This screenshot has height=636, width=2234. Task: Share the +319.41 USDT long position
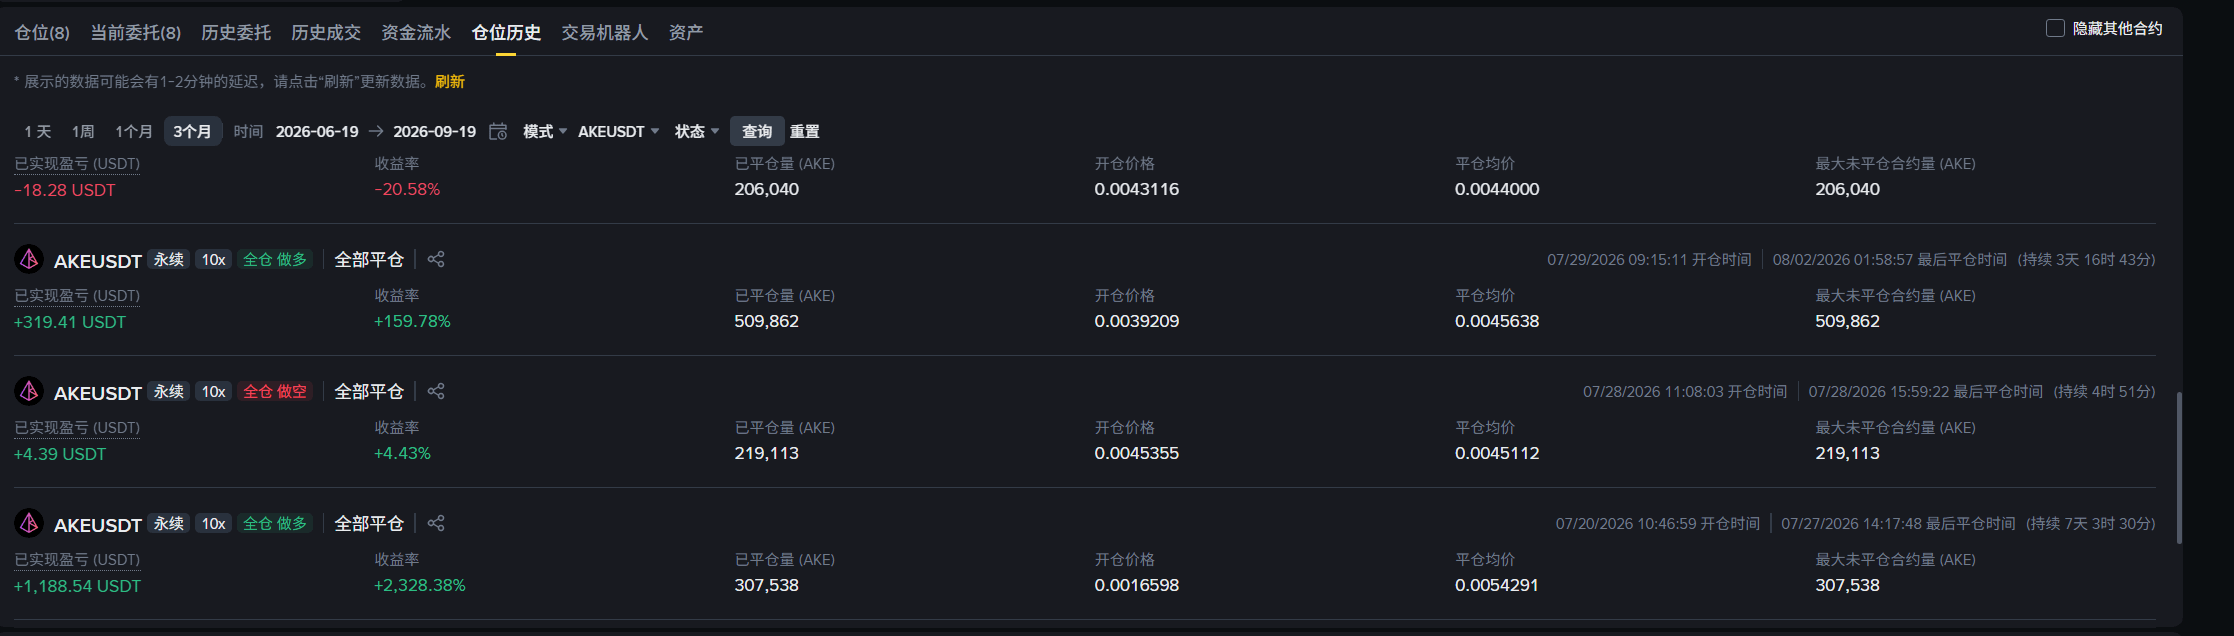click(436, 259)
